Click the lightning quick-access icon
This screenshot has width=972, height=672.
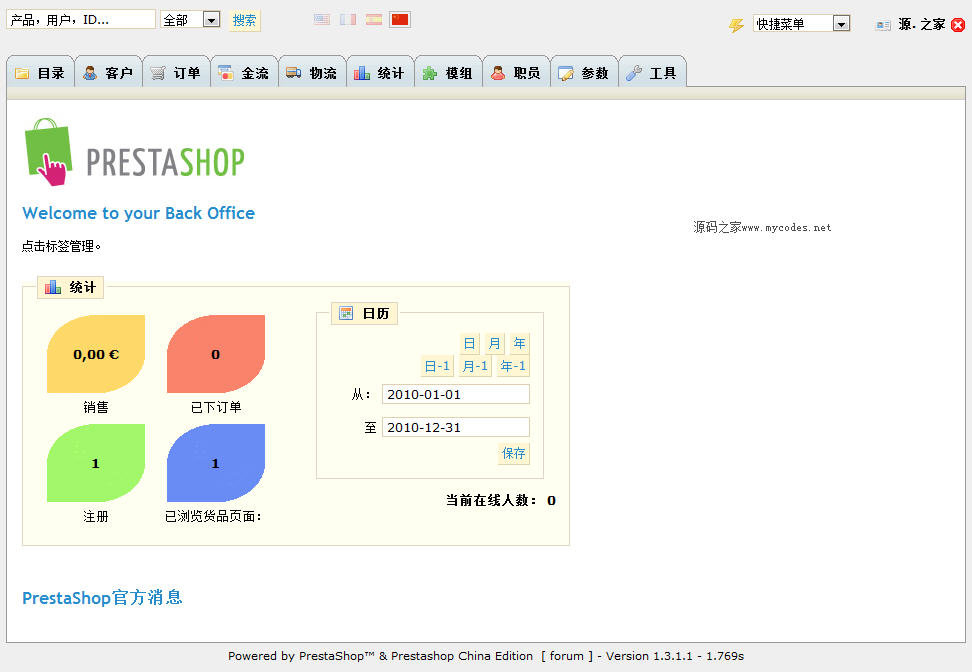point(736,25)
